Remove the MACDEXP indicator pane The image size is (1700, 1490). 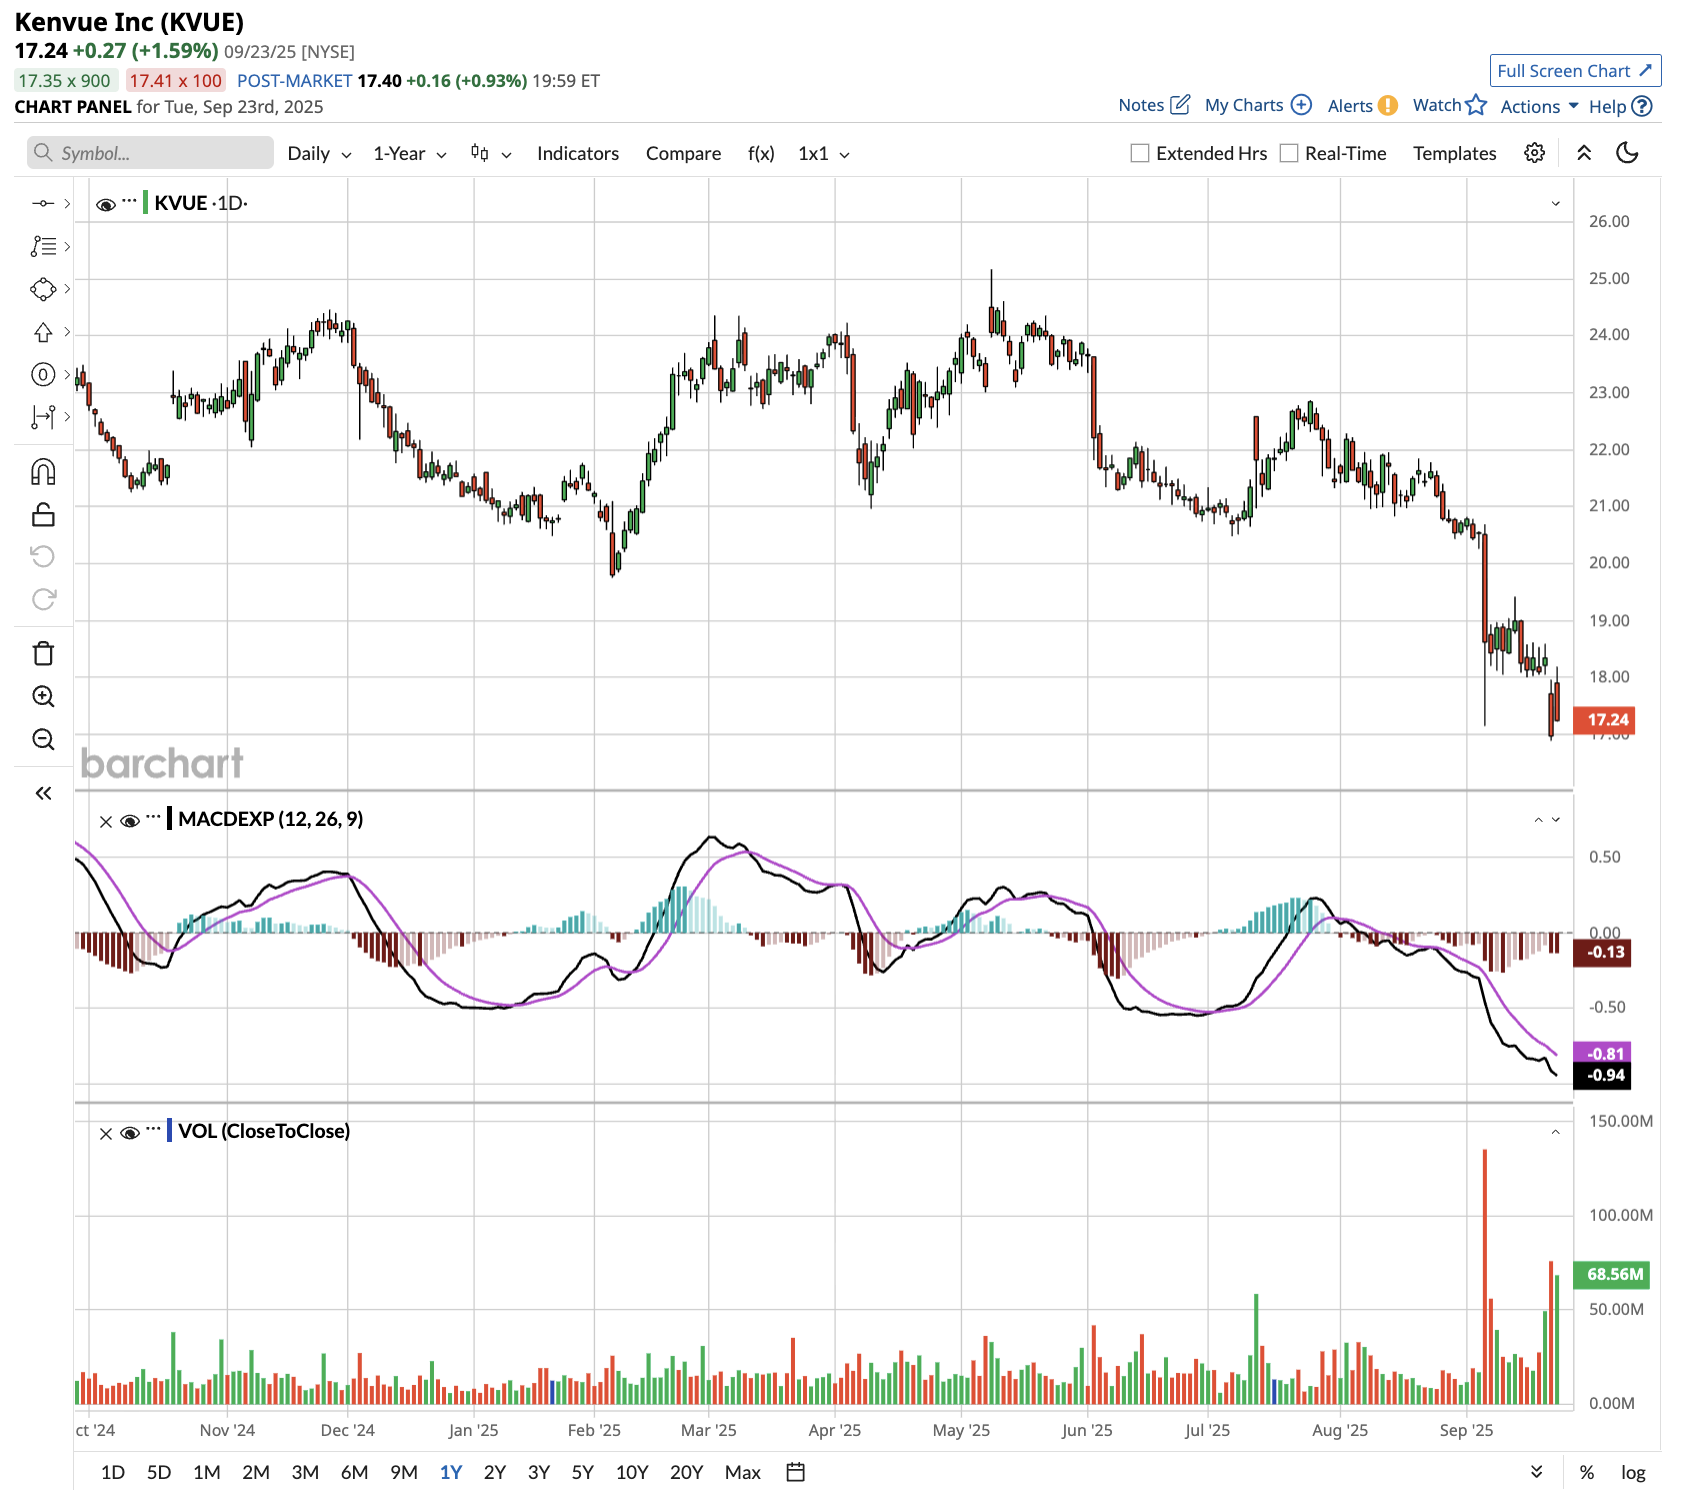pyautogui.click(x=106, y=821)
